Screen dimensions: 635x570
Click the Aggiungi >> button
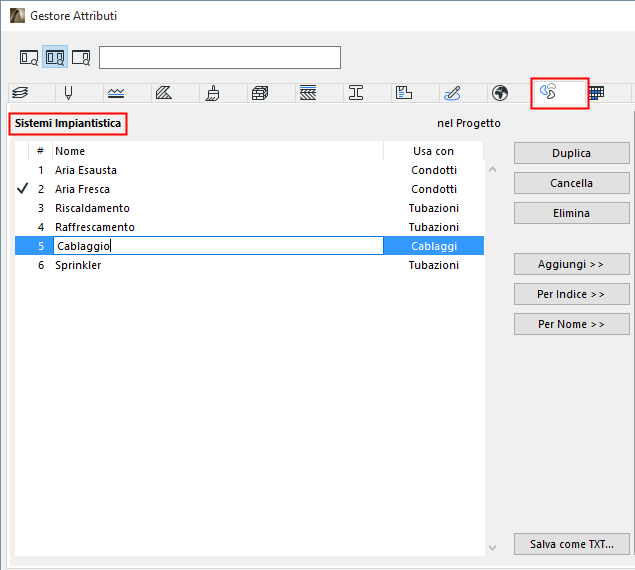click(x=571, y=264)
